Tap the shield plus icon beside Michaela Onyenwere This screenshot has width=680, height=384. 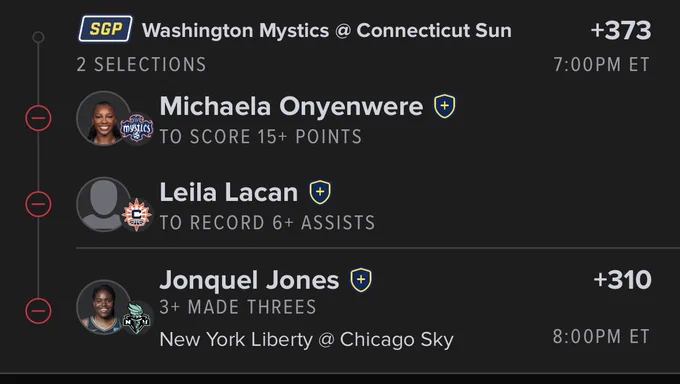point(445,106)
